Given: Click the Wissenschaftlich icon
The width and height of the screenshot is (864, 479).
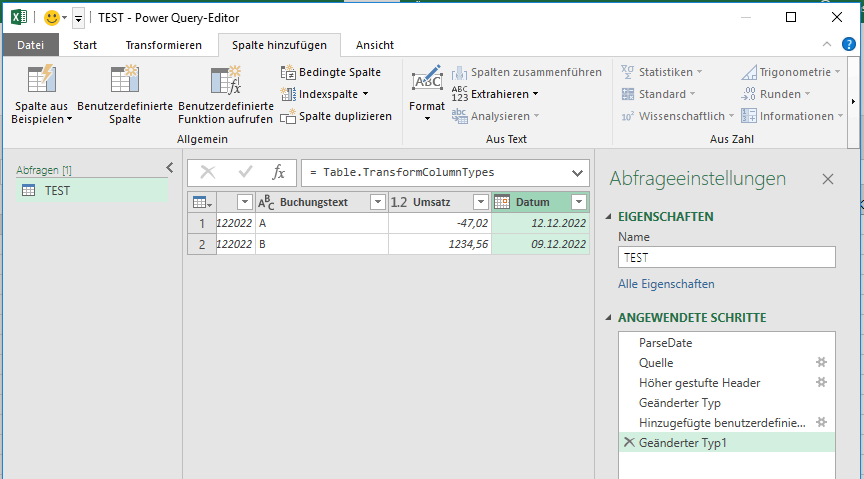Looking at the screenshot, I should click(628, 116).
